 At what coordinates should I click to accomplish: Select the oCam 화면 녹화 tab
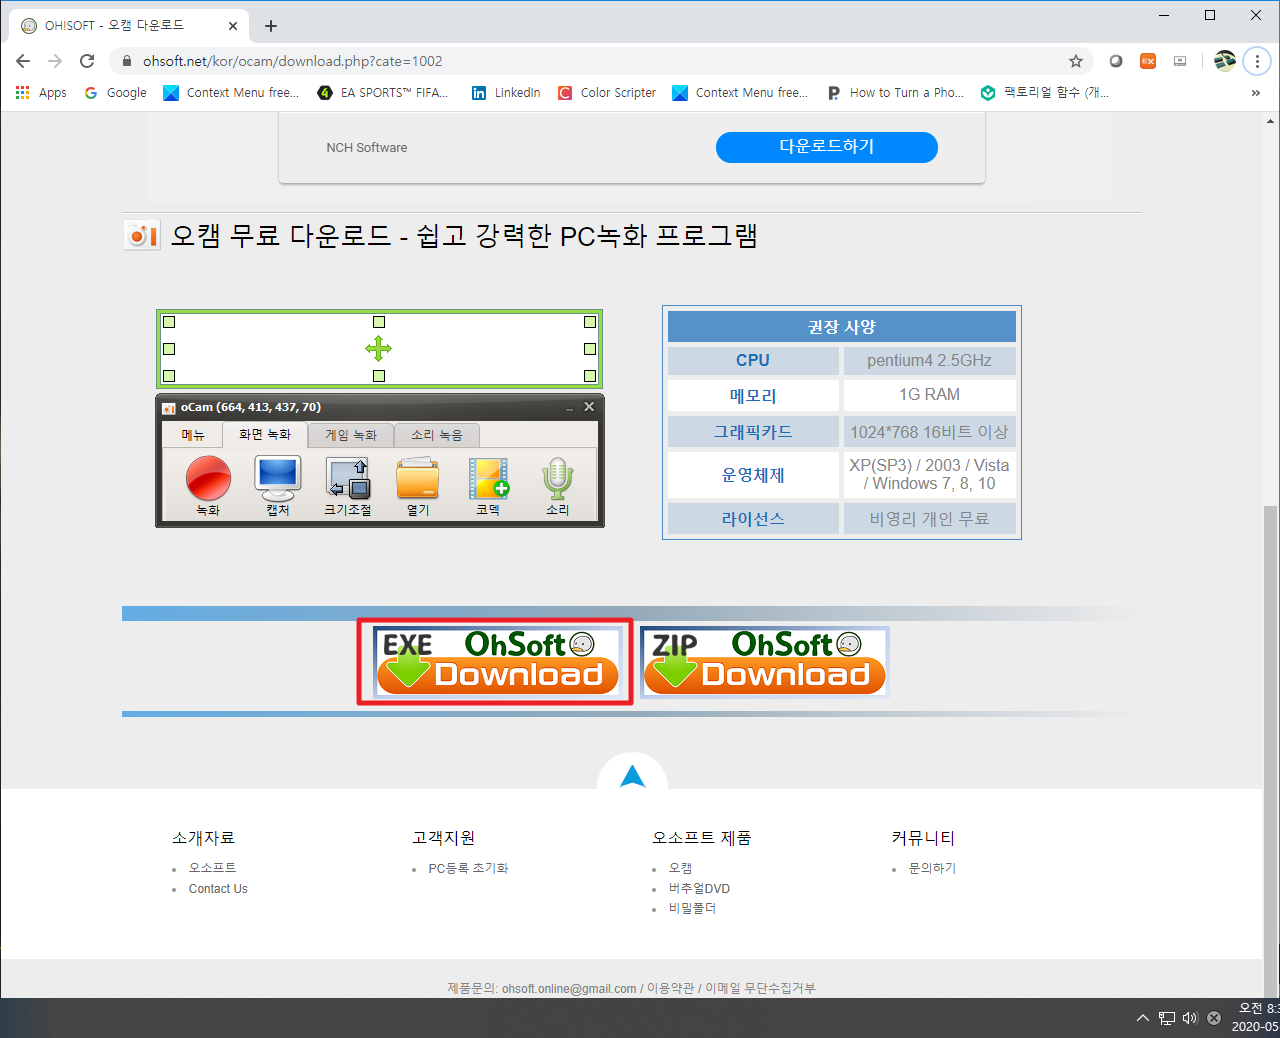(264, 434)
